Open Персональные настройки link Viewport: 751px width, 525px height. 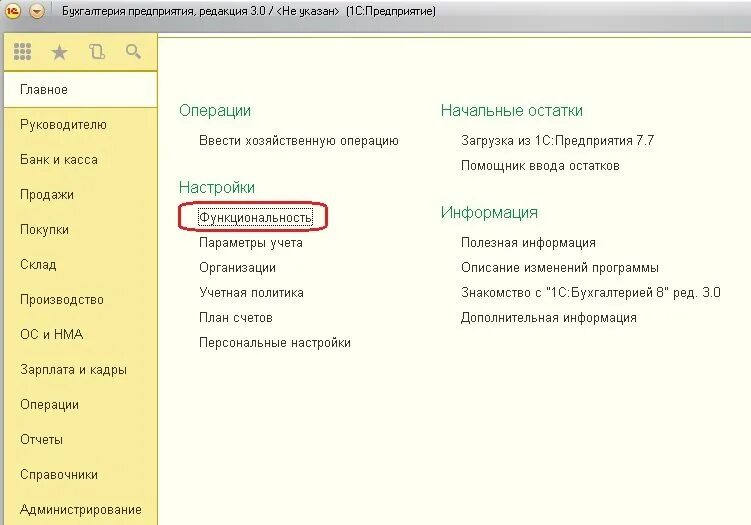point(275,343)
